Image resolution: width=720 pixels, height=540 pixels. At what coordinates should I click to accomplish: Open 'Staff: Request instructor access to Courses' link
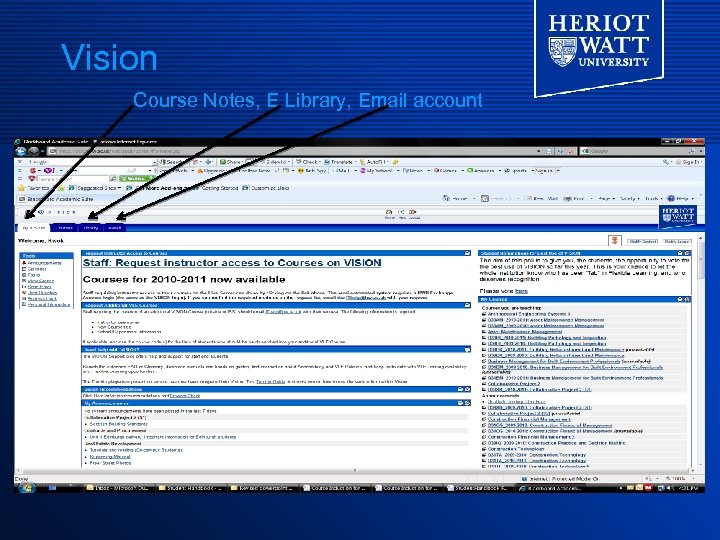(x=232, y=263)
